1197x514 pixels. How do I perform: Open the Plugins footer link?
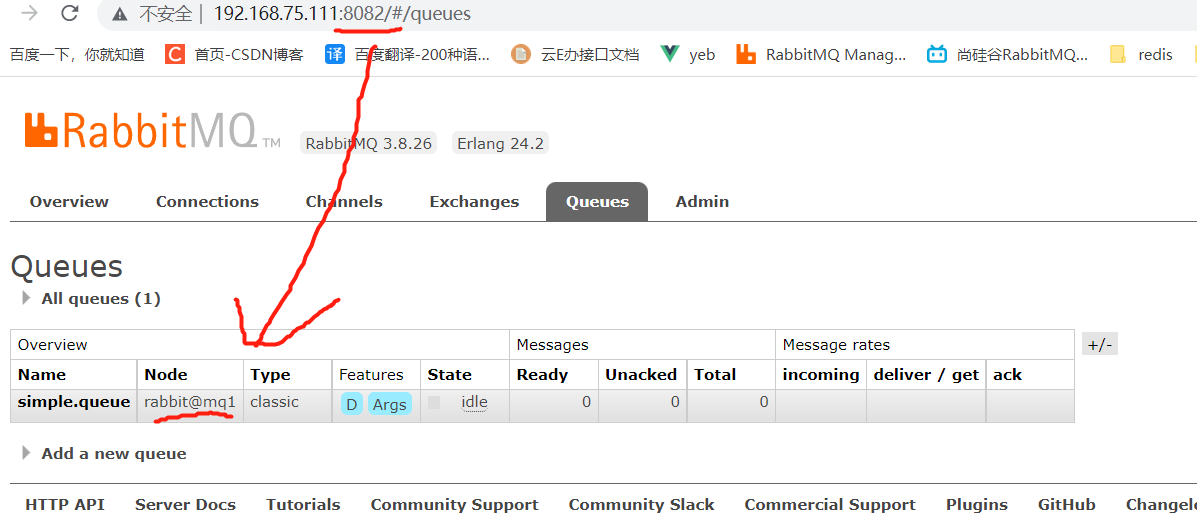[x=976, y=505]
